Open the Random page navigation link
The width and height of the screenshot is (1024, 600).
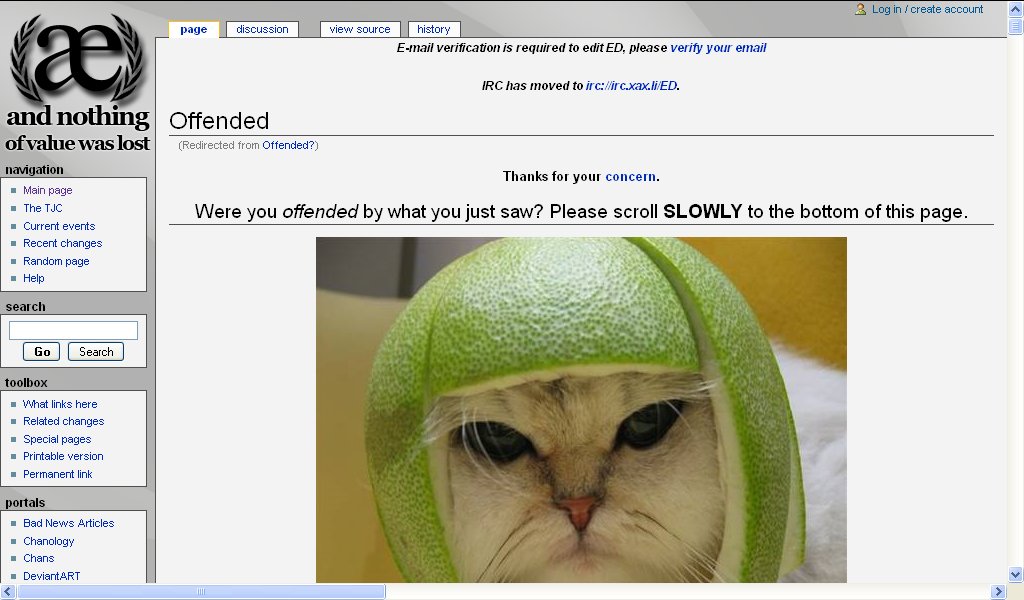click(x=56, y=261)
